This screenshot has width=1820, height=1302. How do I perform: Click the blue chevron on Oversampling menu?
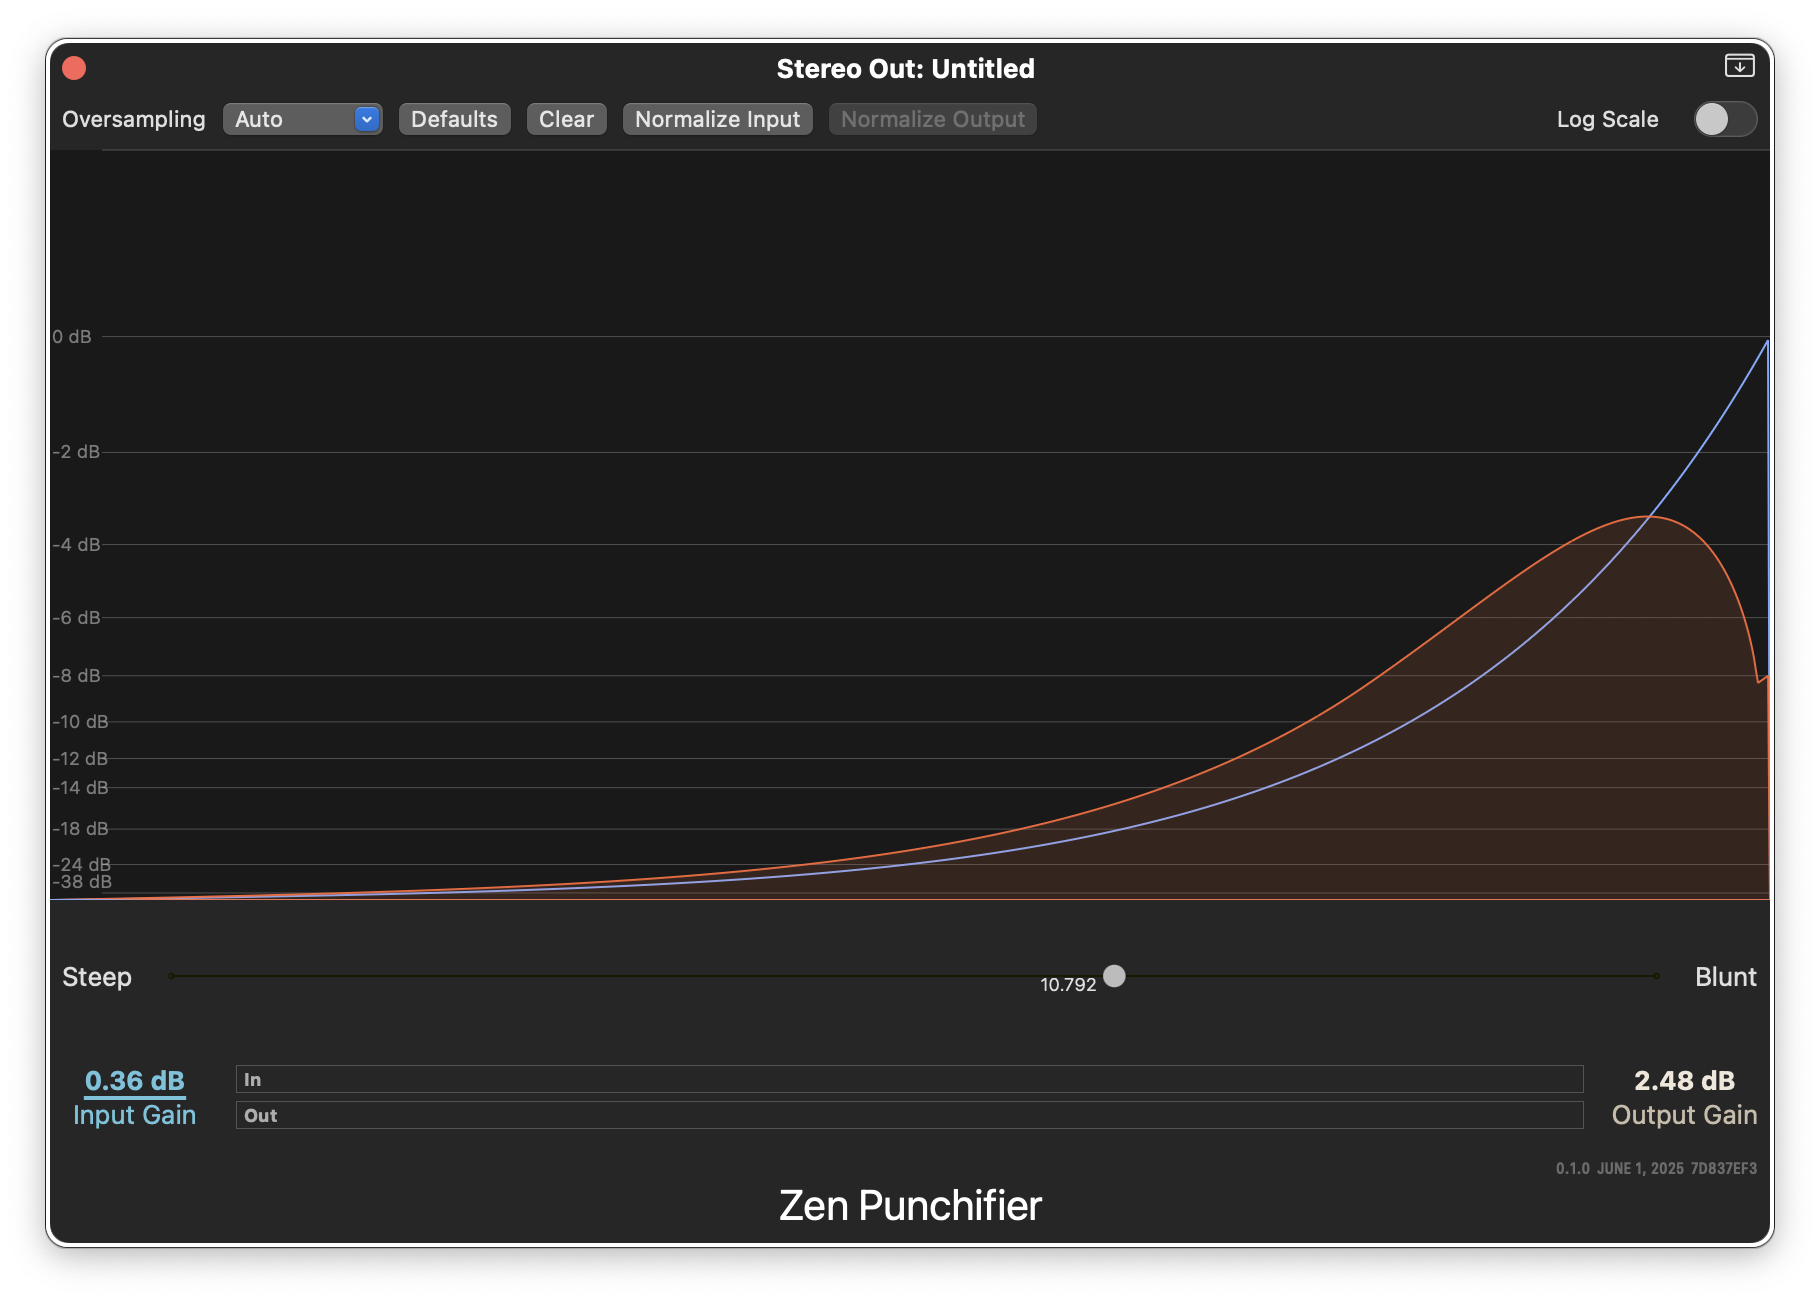click(367, 119)
